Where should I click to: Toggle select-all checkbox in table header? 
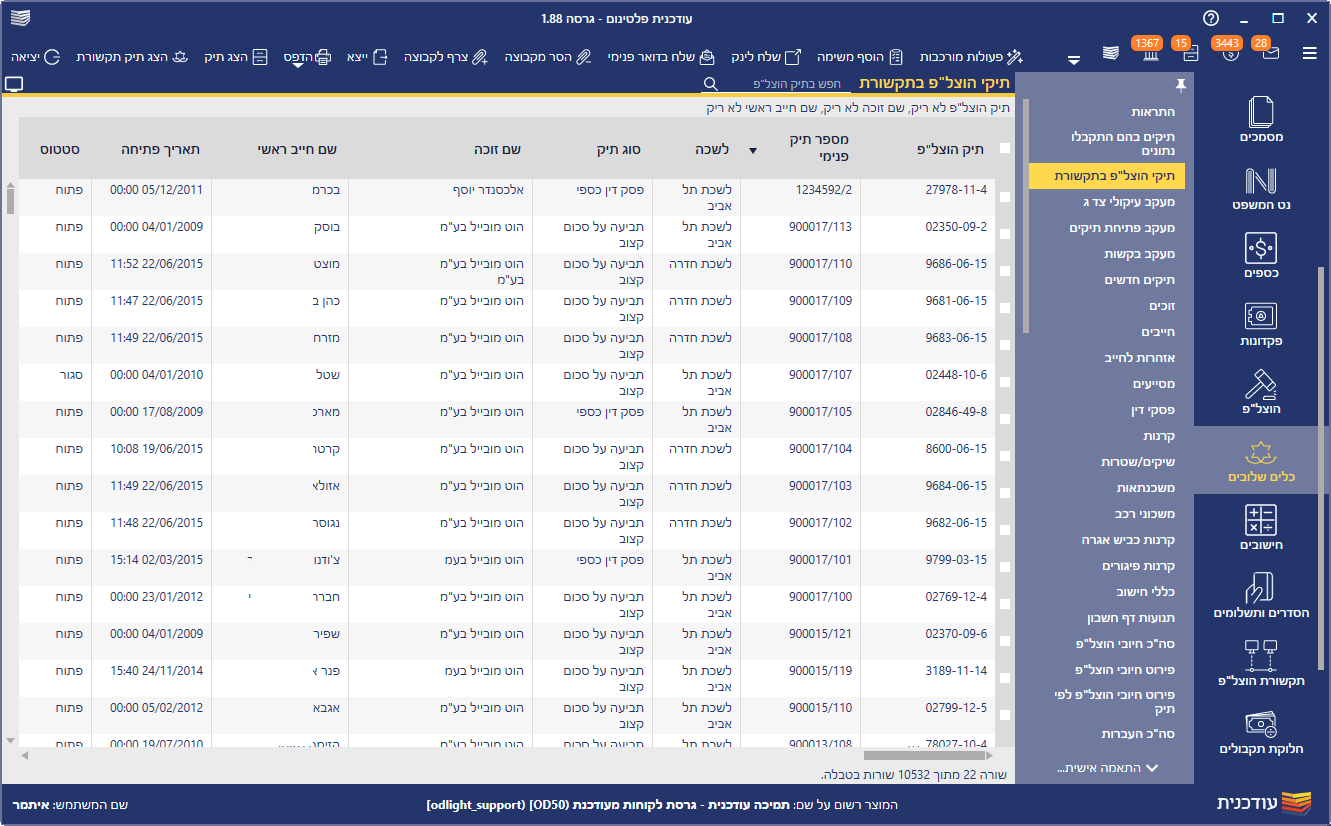[x=1005, y=148]
